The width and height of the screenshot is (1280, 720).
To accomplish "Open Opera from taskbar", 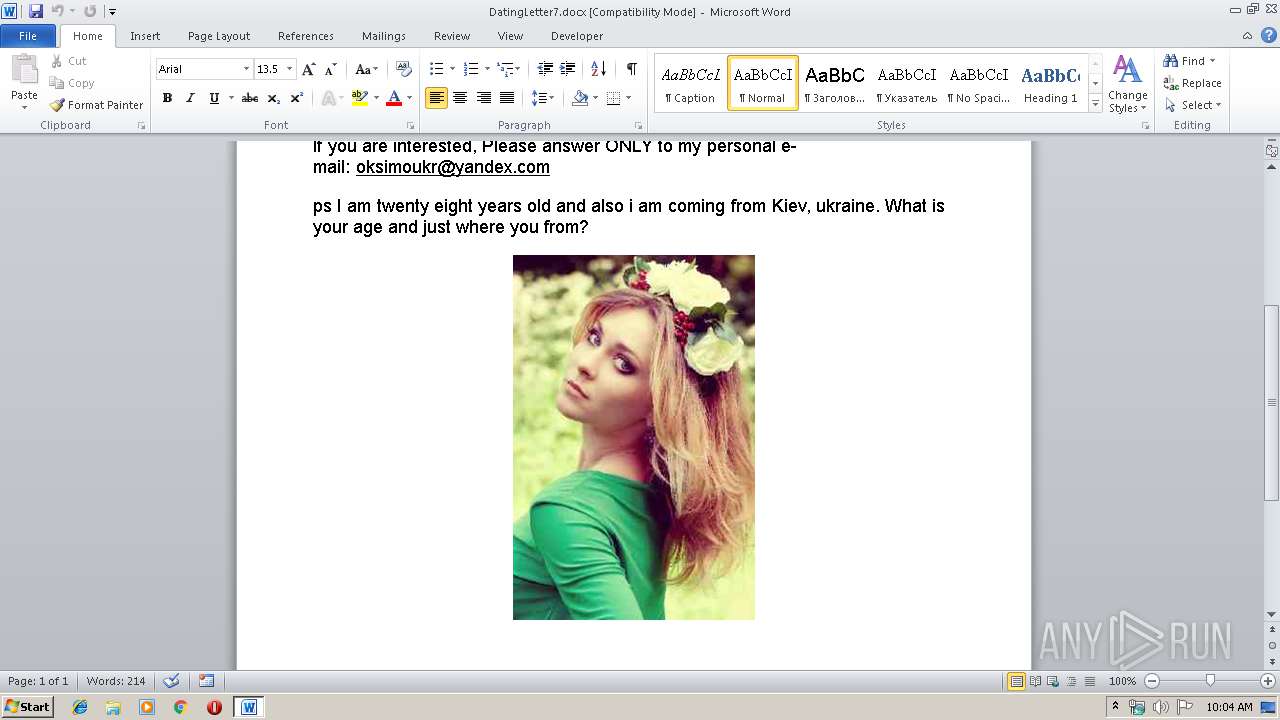I will tap(214, 707).
